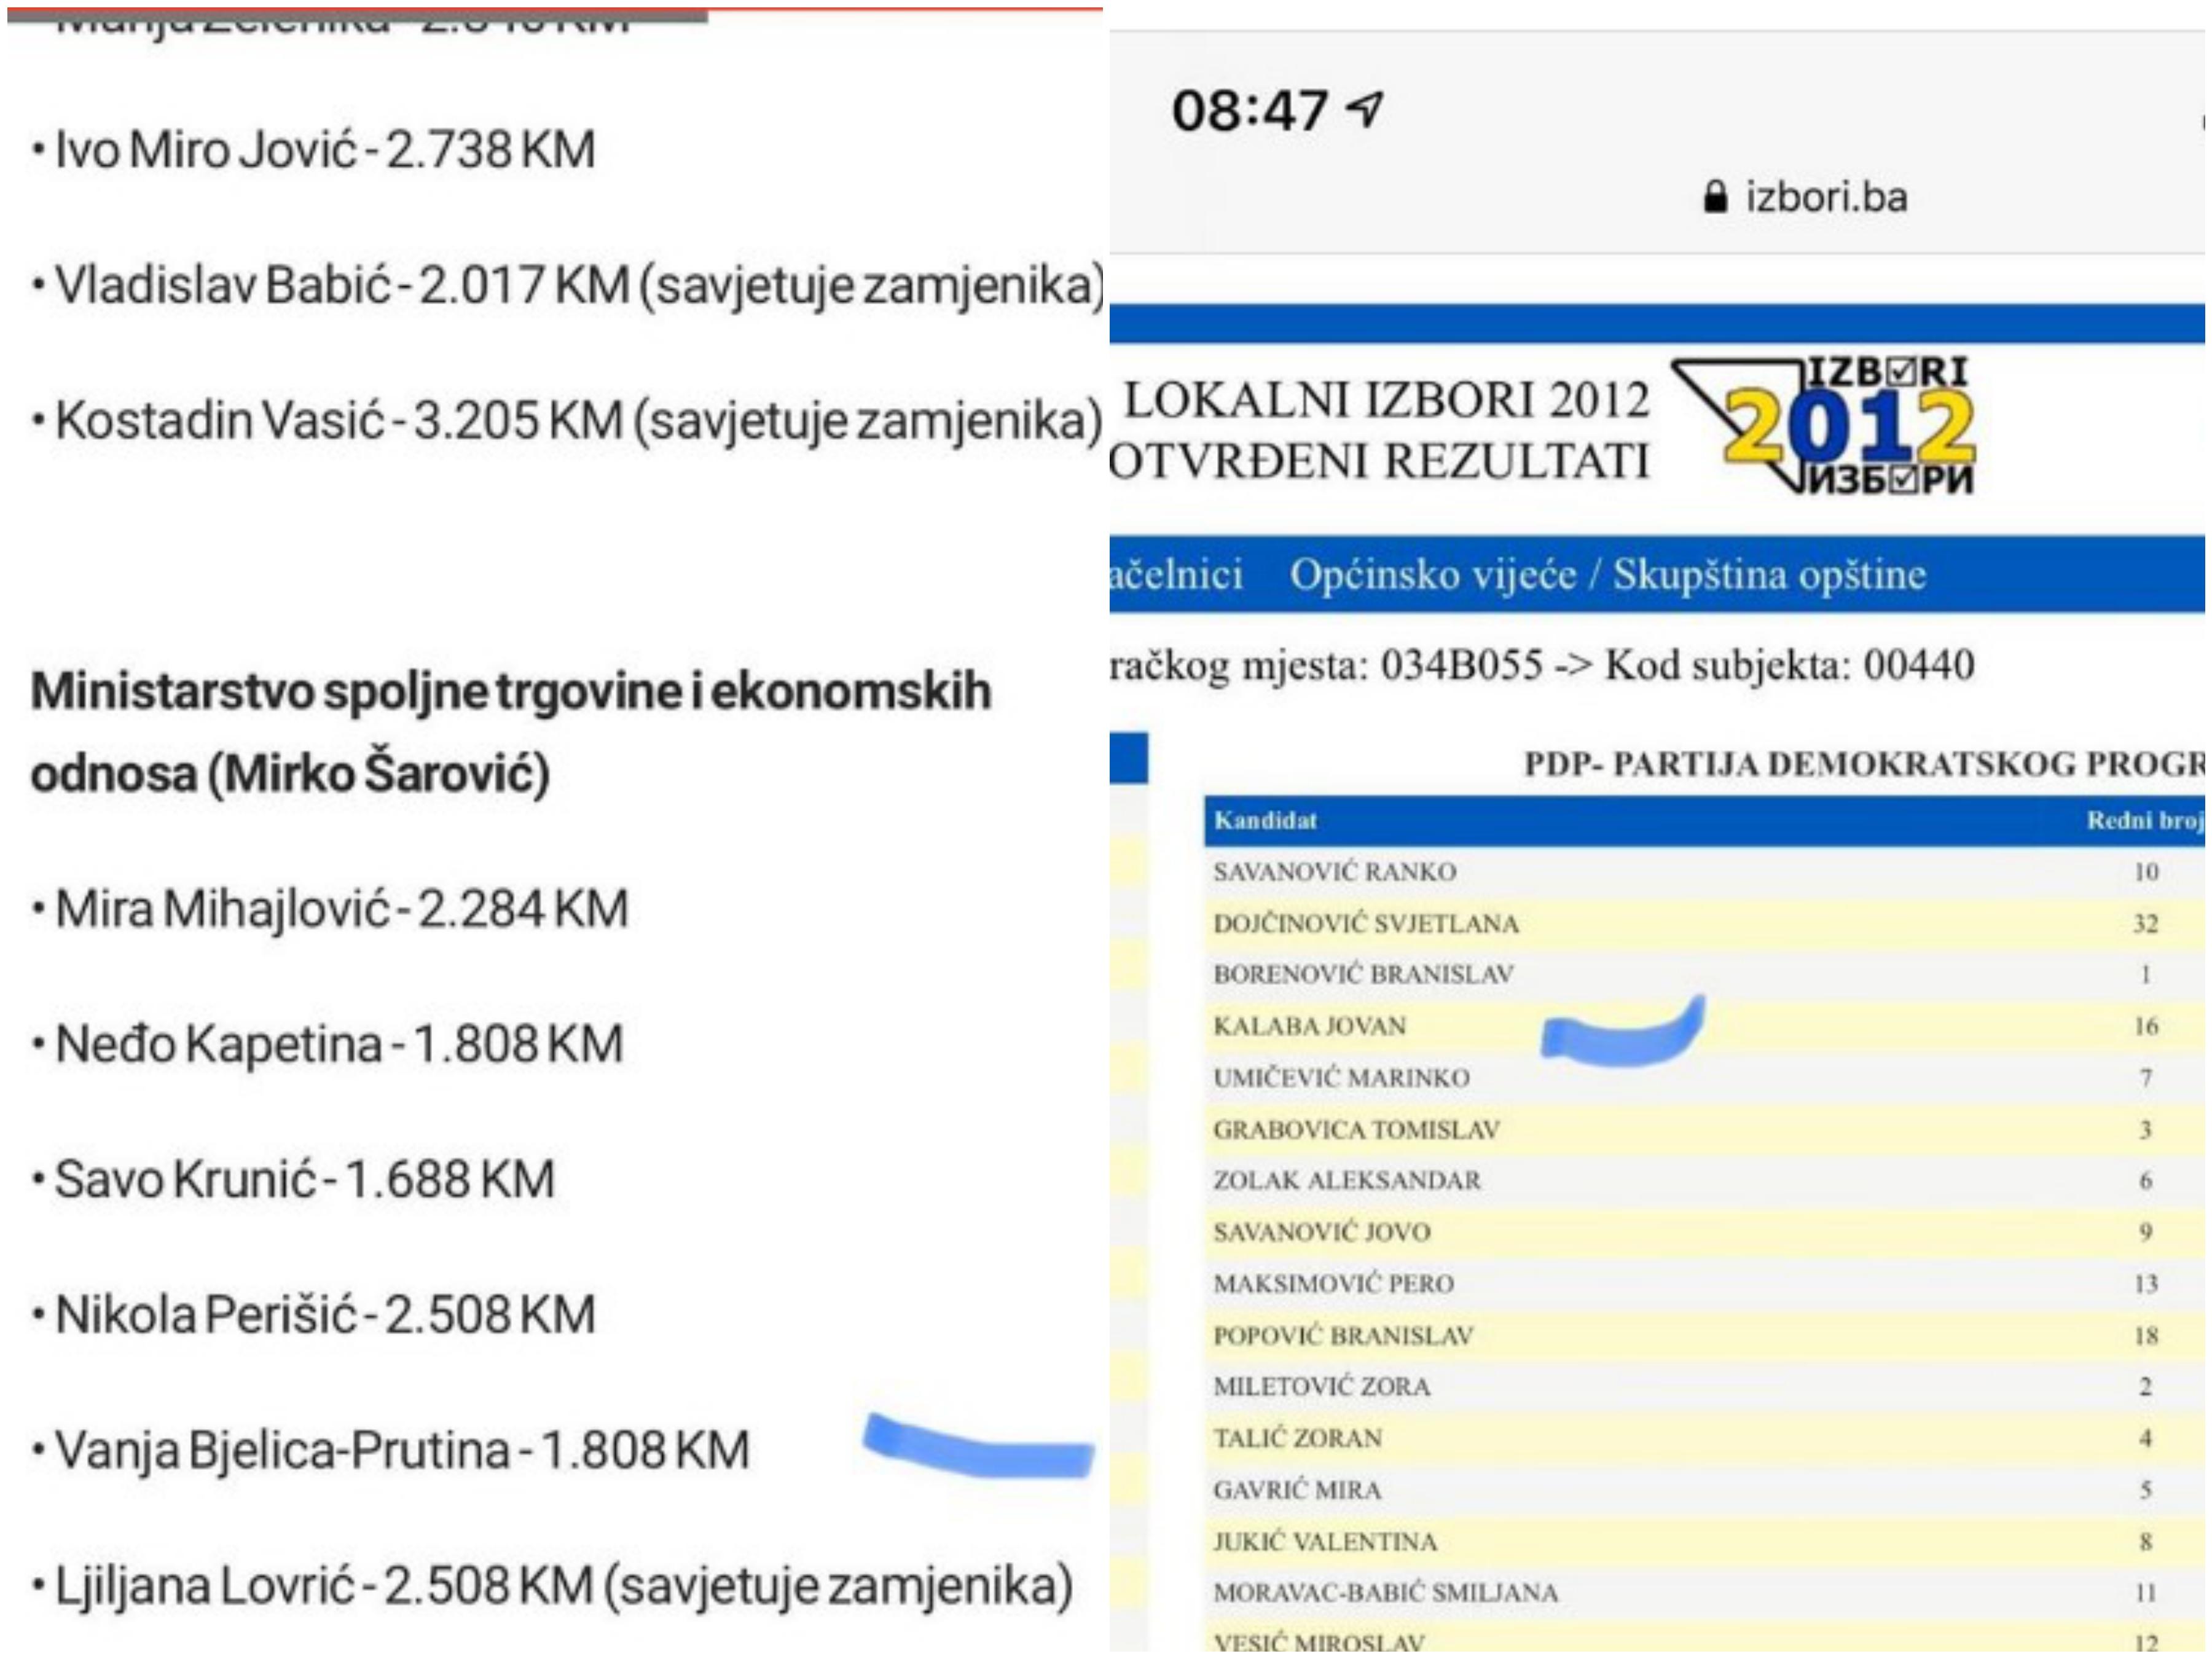Viewport: 2212px width, 1659px height.
Task: Click the Vanja Bjelica-Prutina - 1.808 KM entry
Action: click(x=391, y=1451)
